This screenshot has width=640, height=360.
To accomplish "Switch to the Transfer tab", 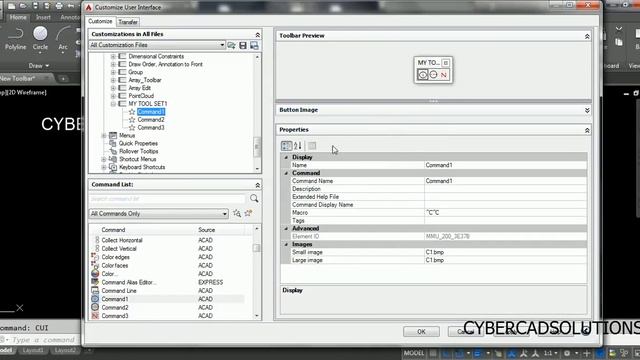I will [x=128, y=22].
